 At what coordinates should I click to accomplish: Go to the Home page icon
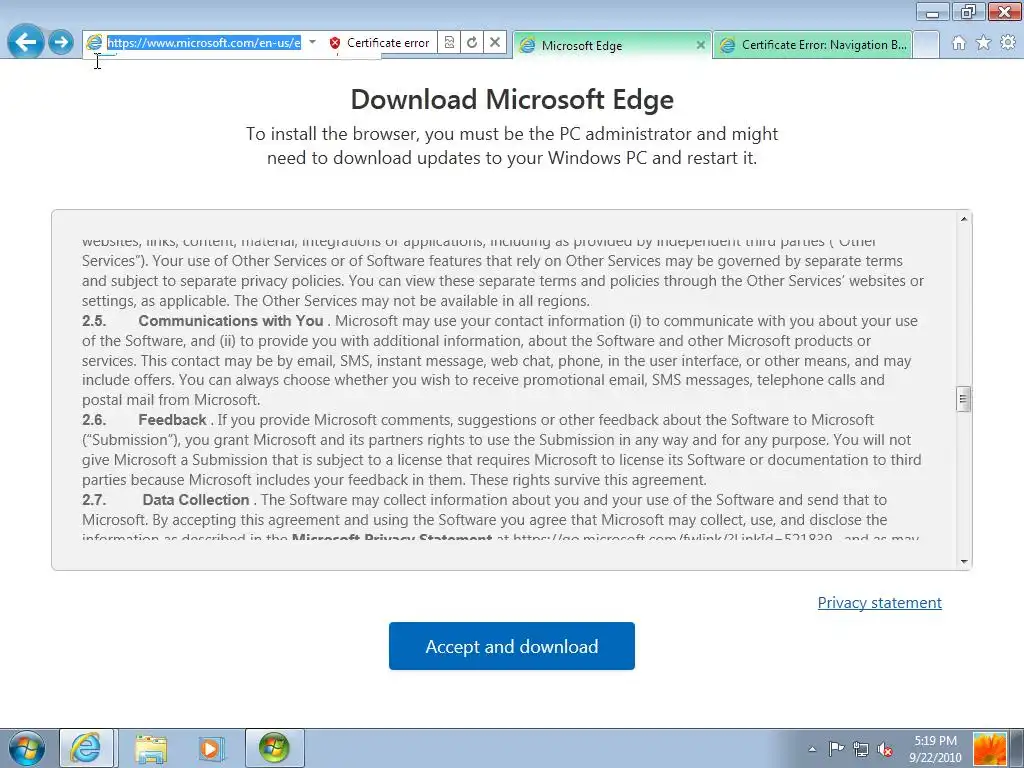coord(959,43)
